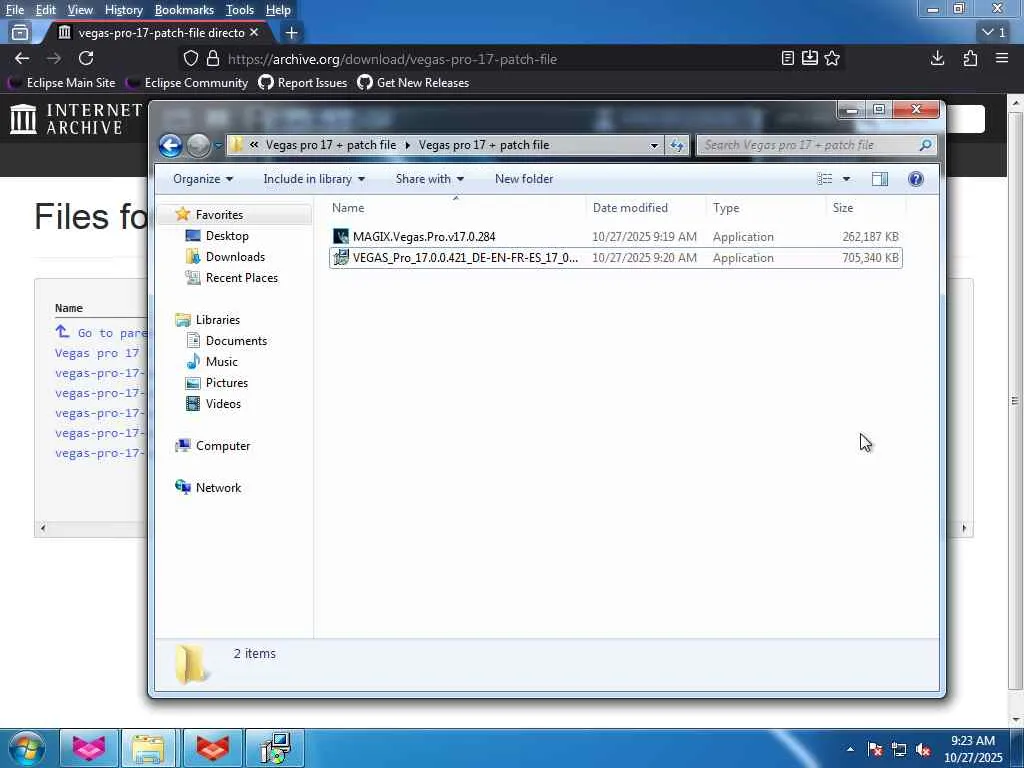Viewport: 1024px width, 768px height.
Task: Open Report Issues bookmark
Action: click(x=303, y=83)
